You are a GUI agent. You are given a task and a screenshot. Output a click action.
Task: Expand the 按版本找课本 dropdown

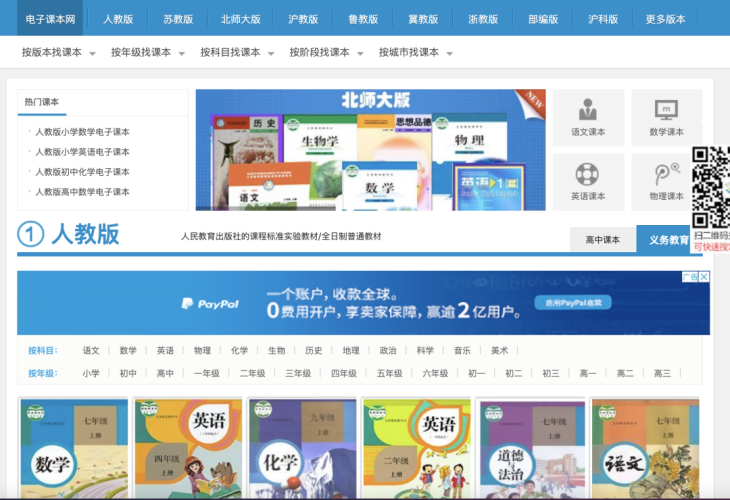59,52
